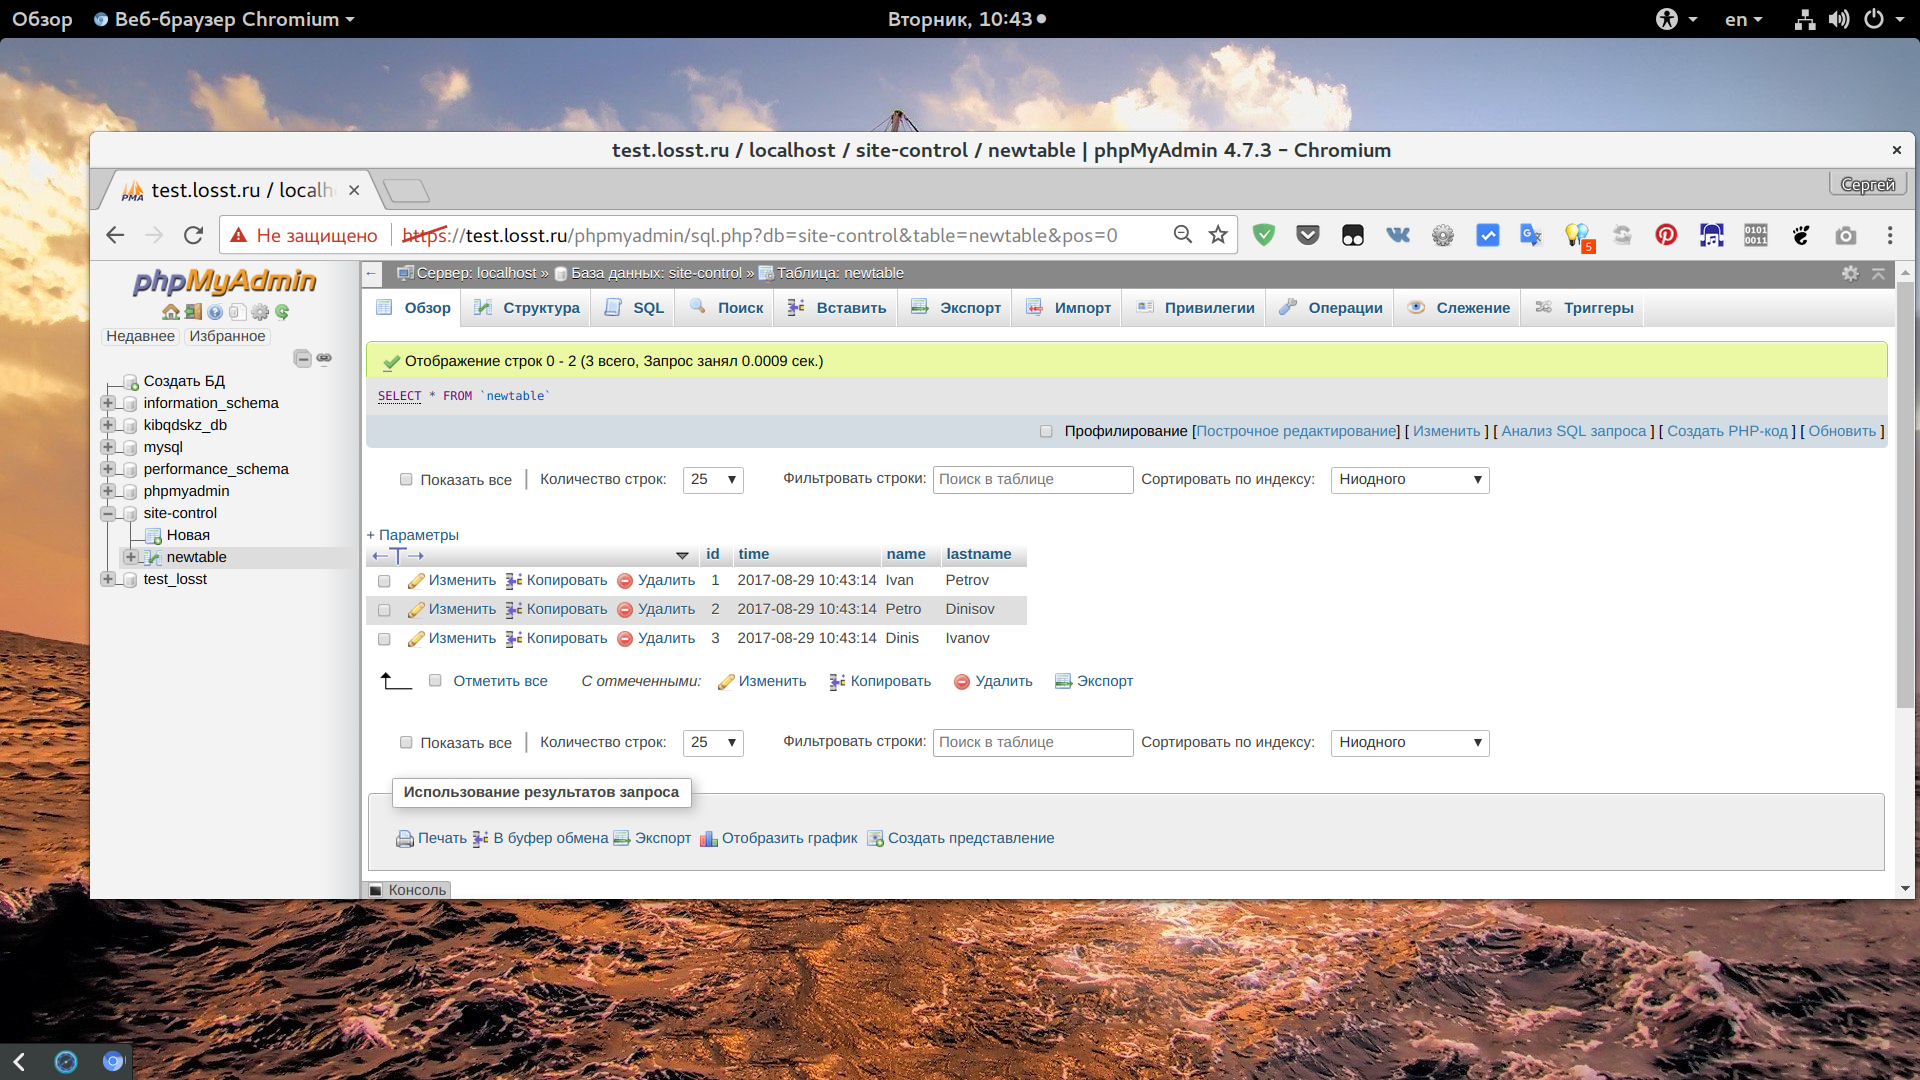
Task: Open 'Недавнее' tables button
Action: tap(140, 336)
